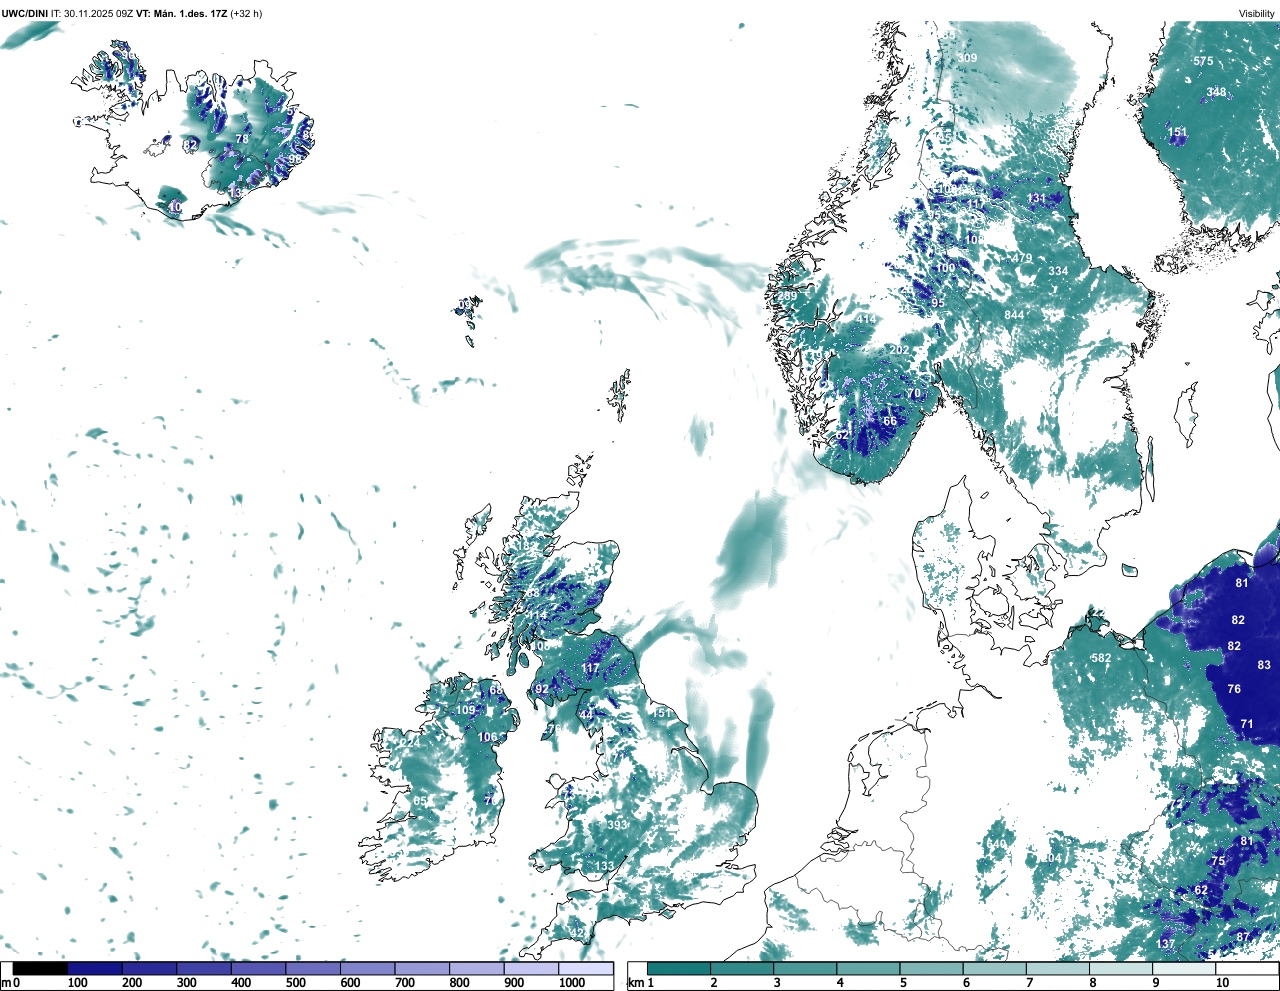The image size is (1280, 991).
Task: Click the "m" unit label of legend
Action: (6, 984)
